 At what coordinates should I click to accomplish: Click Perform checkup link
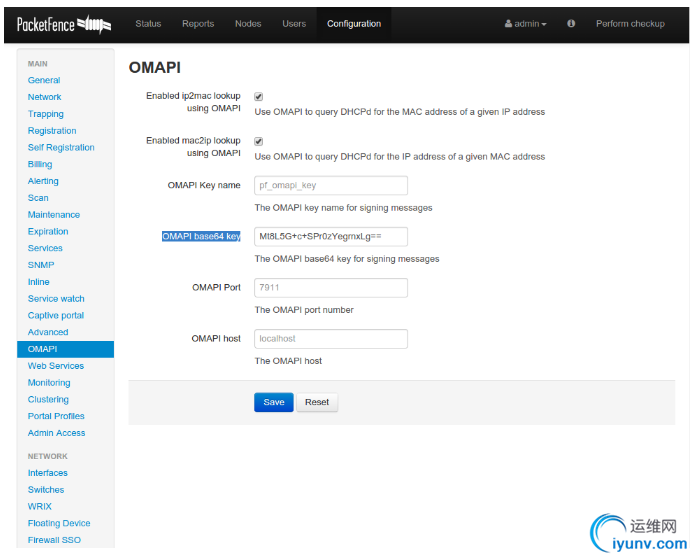(630, 24)
